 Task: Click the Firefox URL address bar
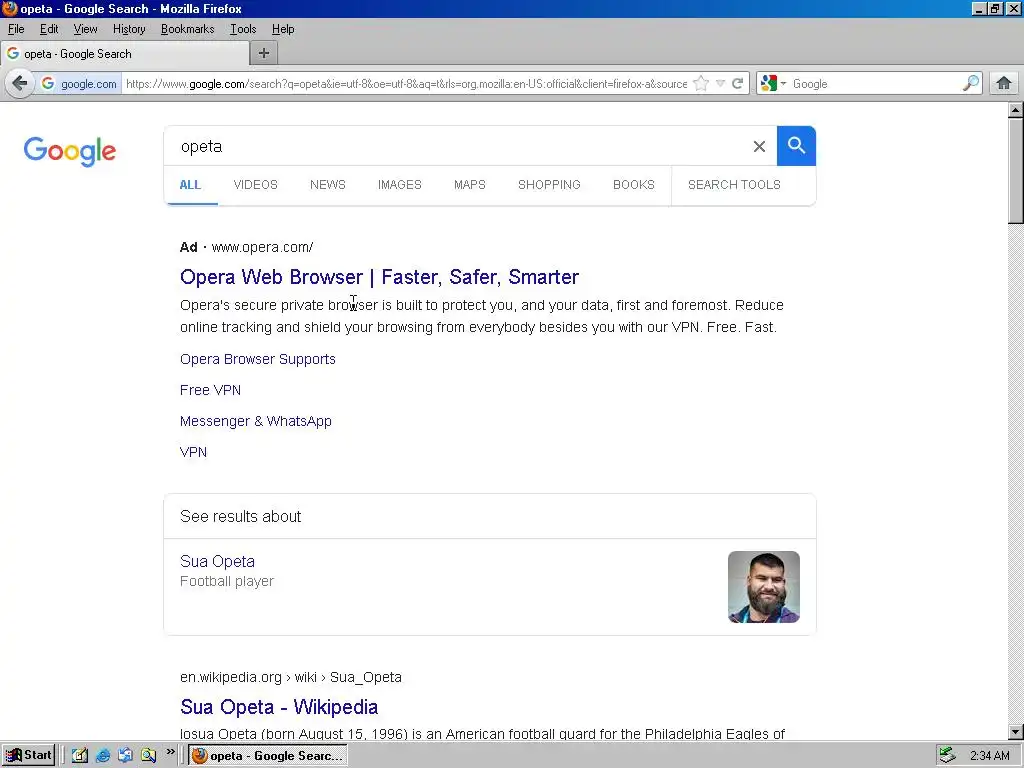[x=406, y=84]
